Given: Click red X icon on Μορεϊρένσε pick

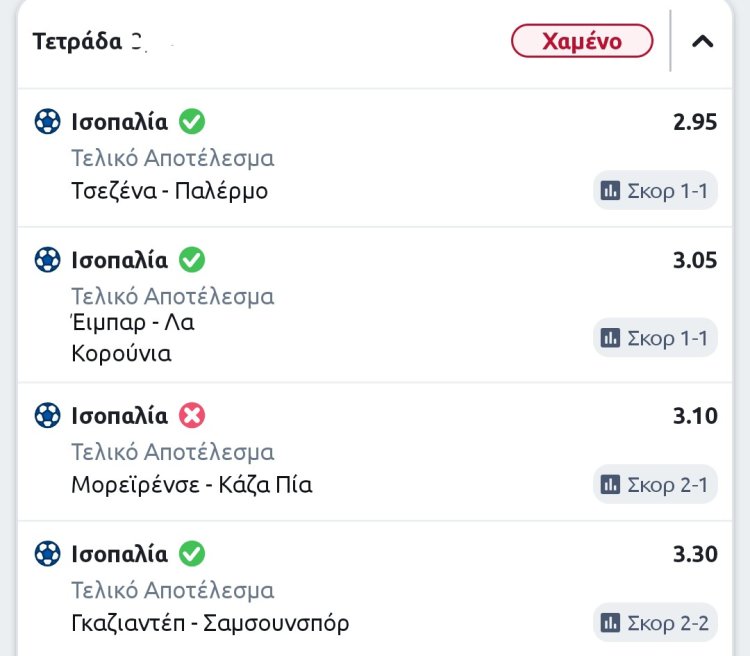Looking at the screenshot, I should (191, 415).
